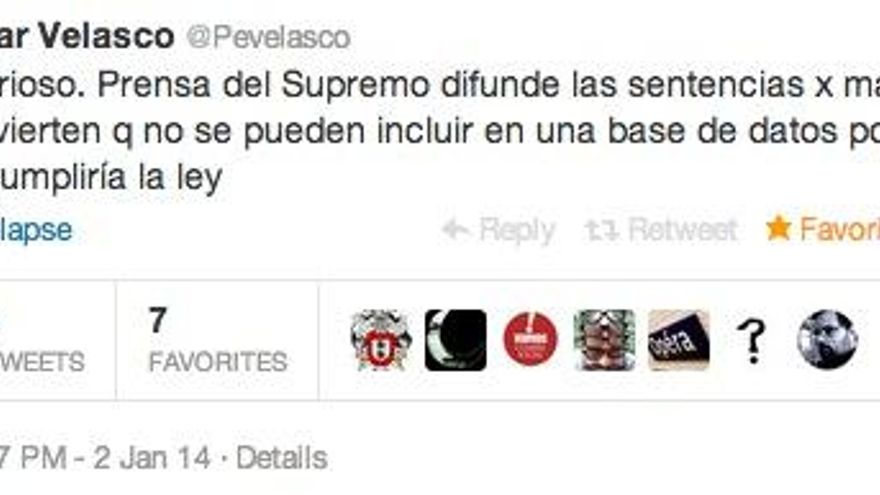Click the Retweet arrows icon

click(602, 230)
